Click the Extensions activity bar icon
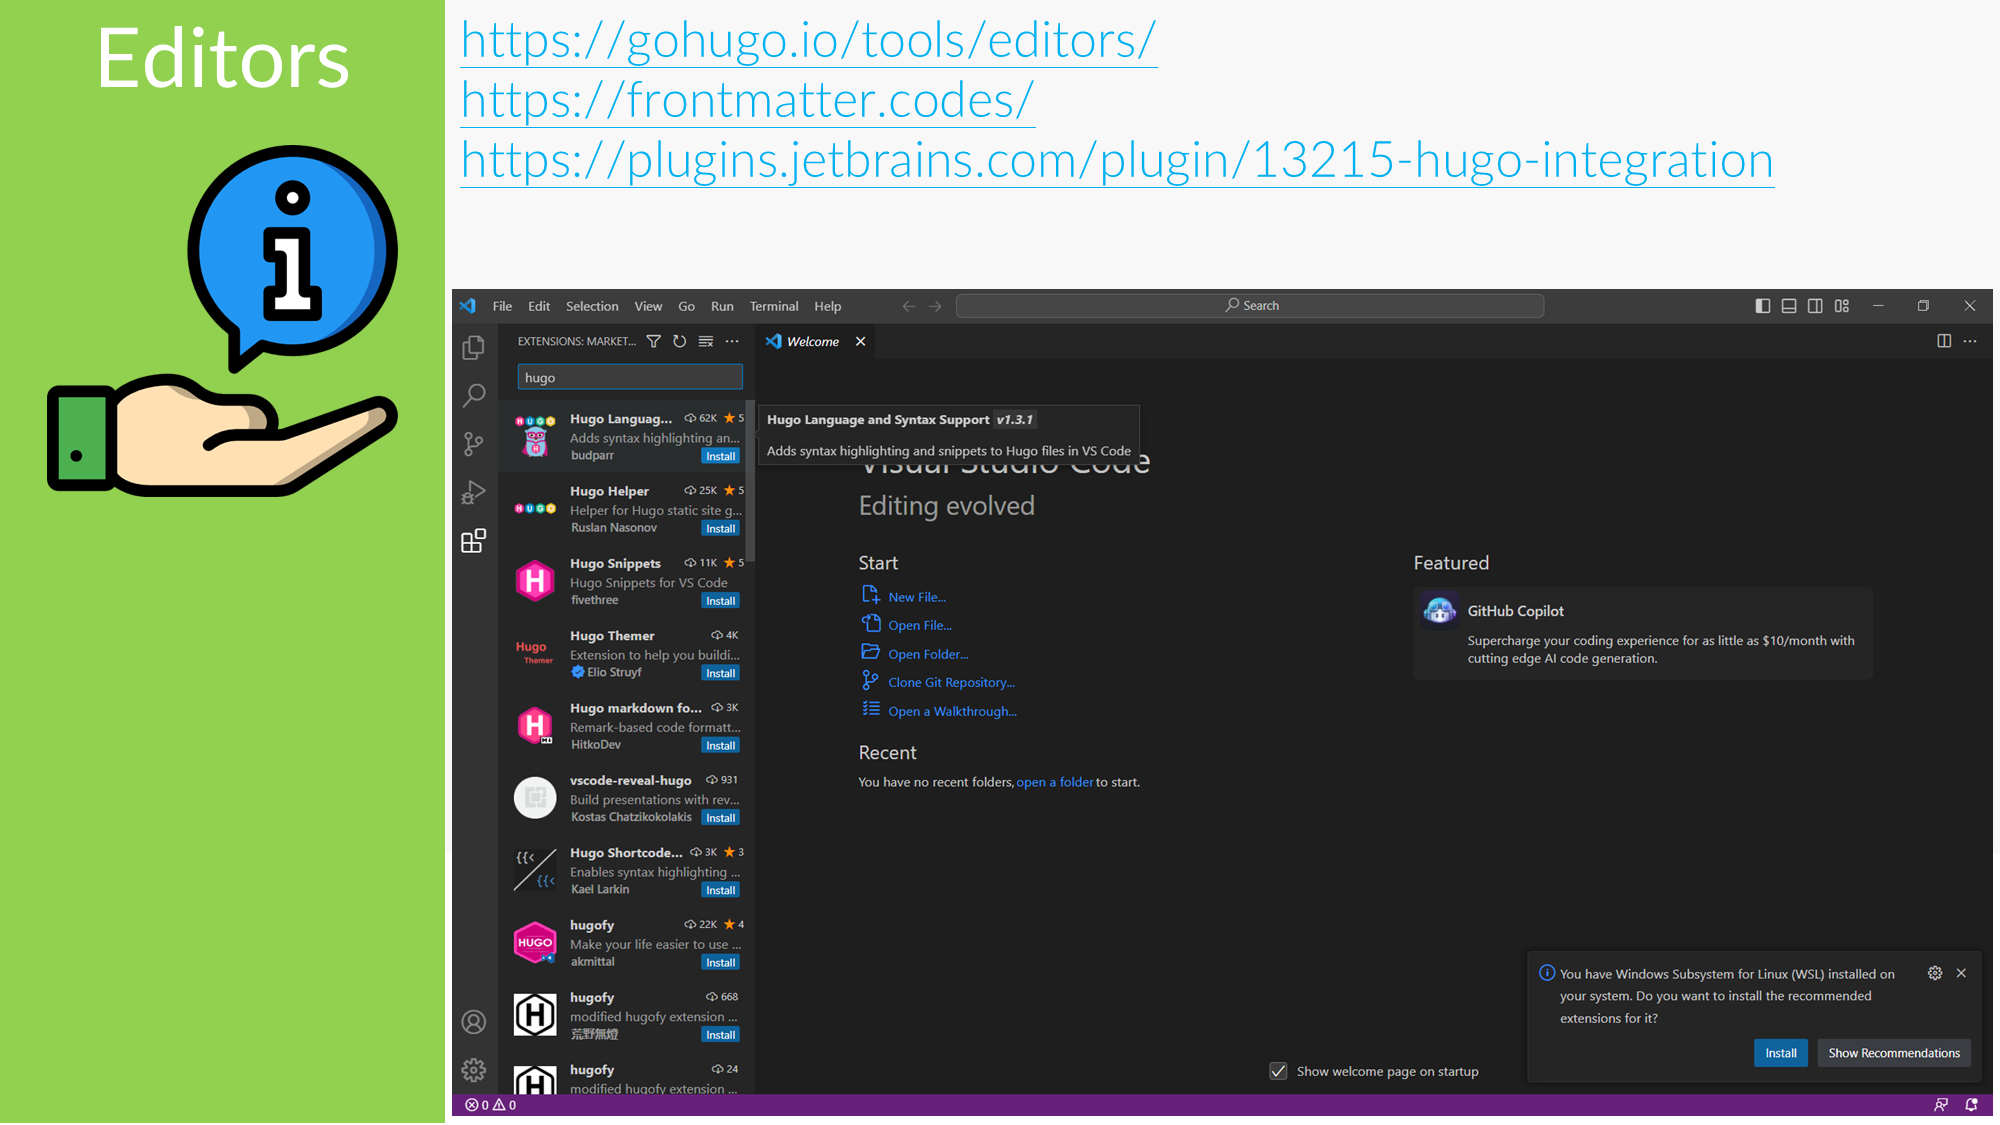 coord(474,541)
